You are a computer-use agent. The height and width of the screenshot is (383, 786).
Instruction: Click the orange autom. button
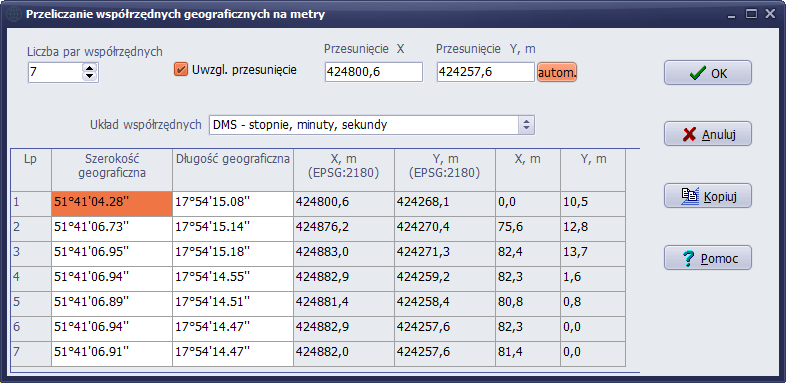(557, 73)
